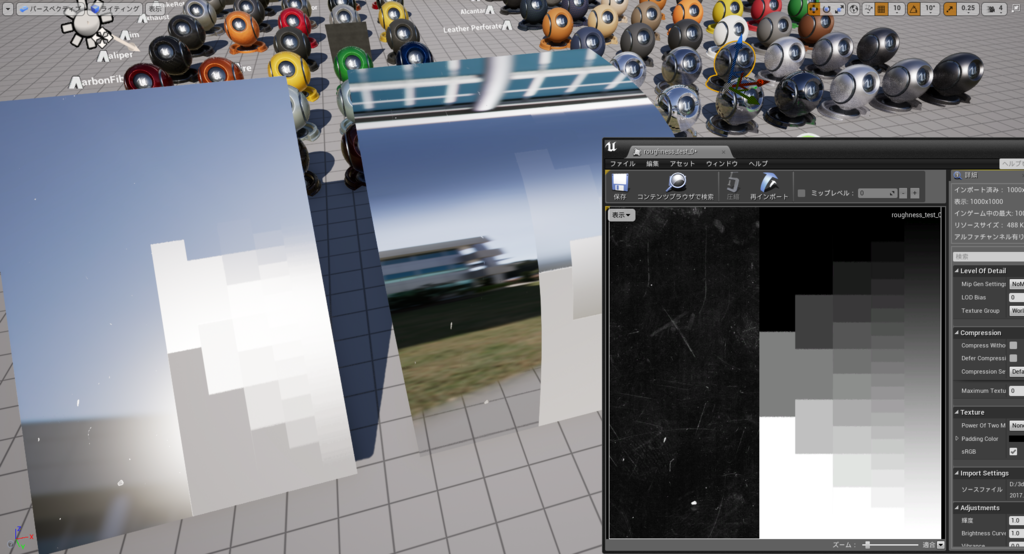Click the 輝度 brightness value field

pyautogui.click(x=1017, y=521)
